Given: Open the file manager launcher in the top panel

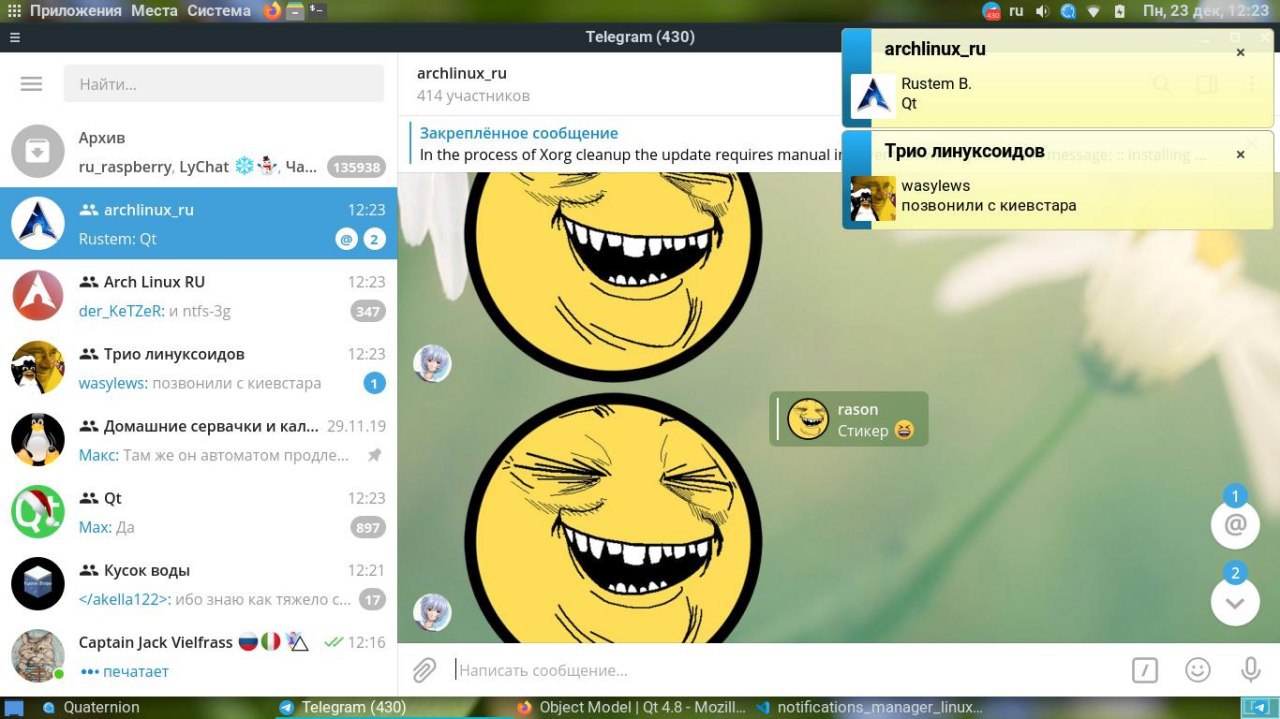Looking at the screenshot, I should click(295, 11).
